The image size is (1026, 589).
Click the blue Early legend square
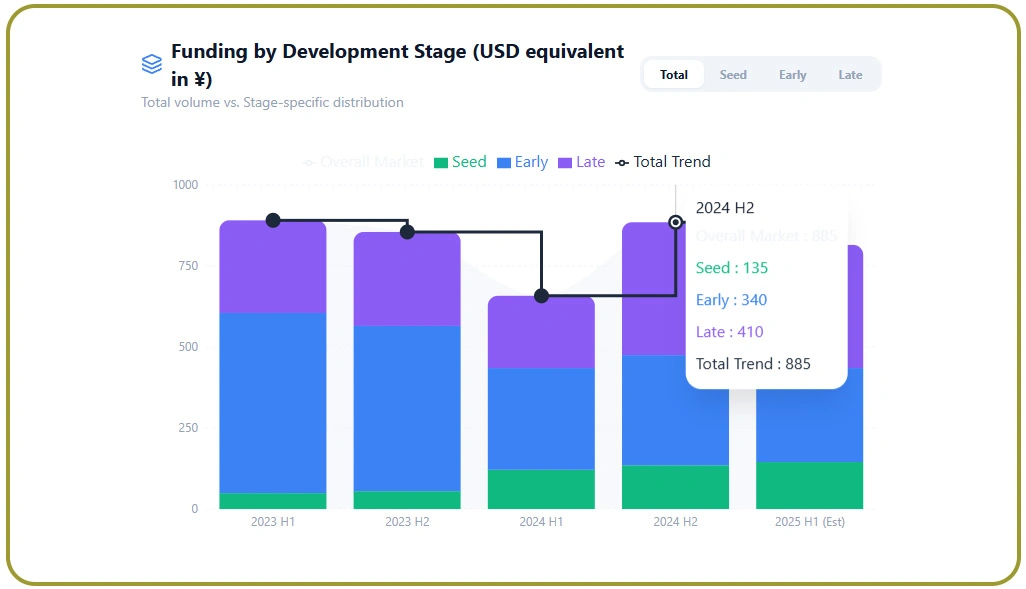pos(504,162)
